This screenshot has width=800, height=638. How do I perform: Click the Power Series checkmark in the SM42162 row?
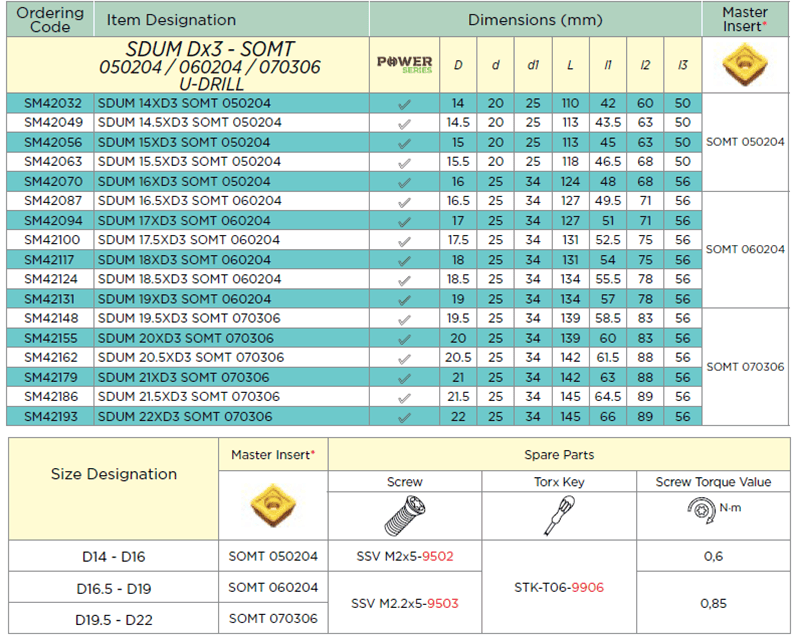[404, 359]
